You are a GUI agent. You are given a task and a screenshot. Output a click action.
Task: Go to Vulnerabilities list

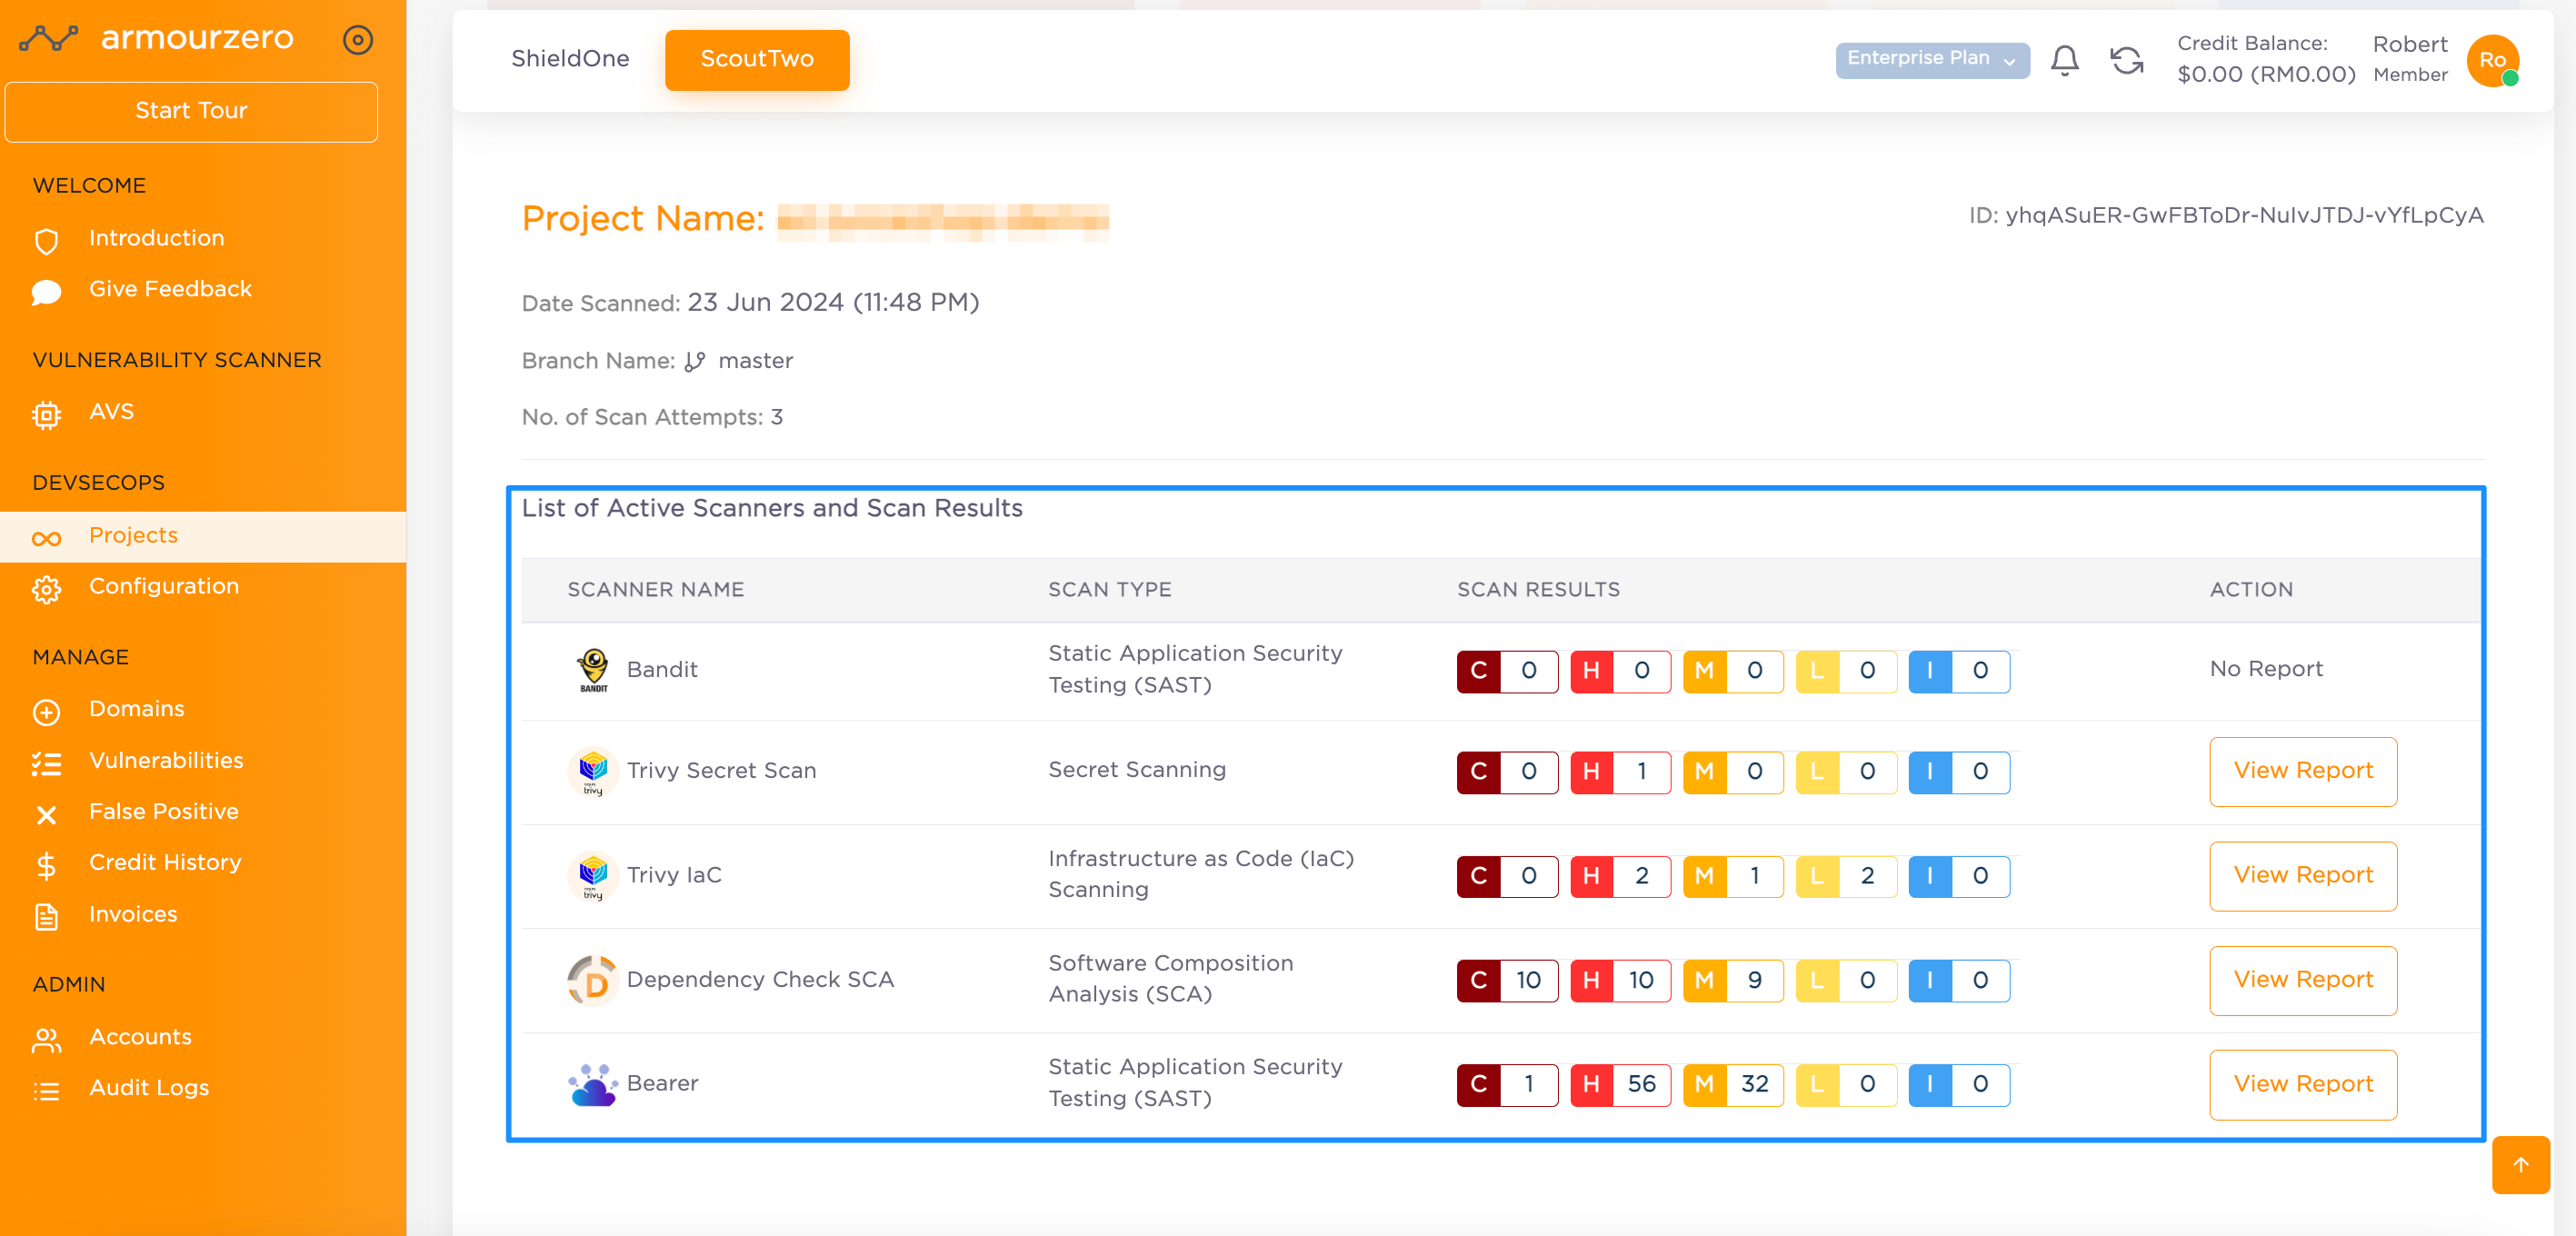166,760
